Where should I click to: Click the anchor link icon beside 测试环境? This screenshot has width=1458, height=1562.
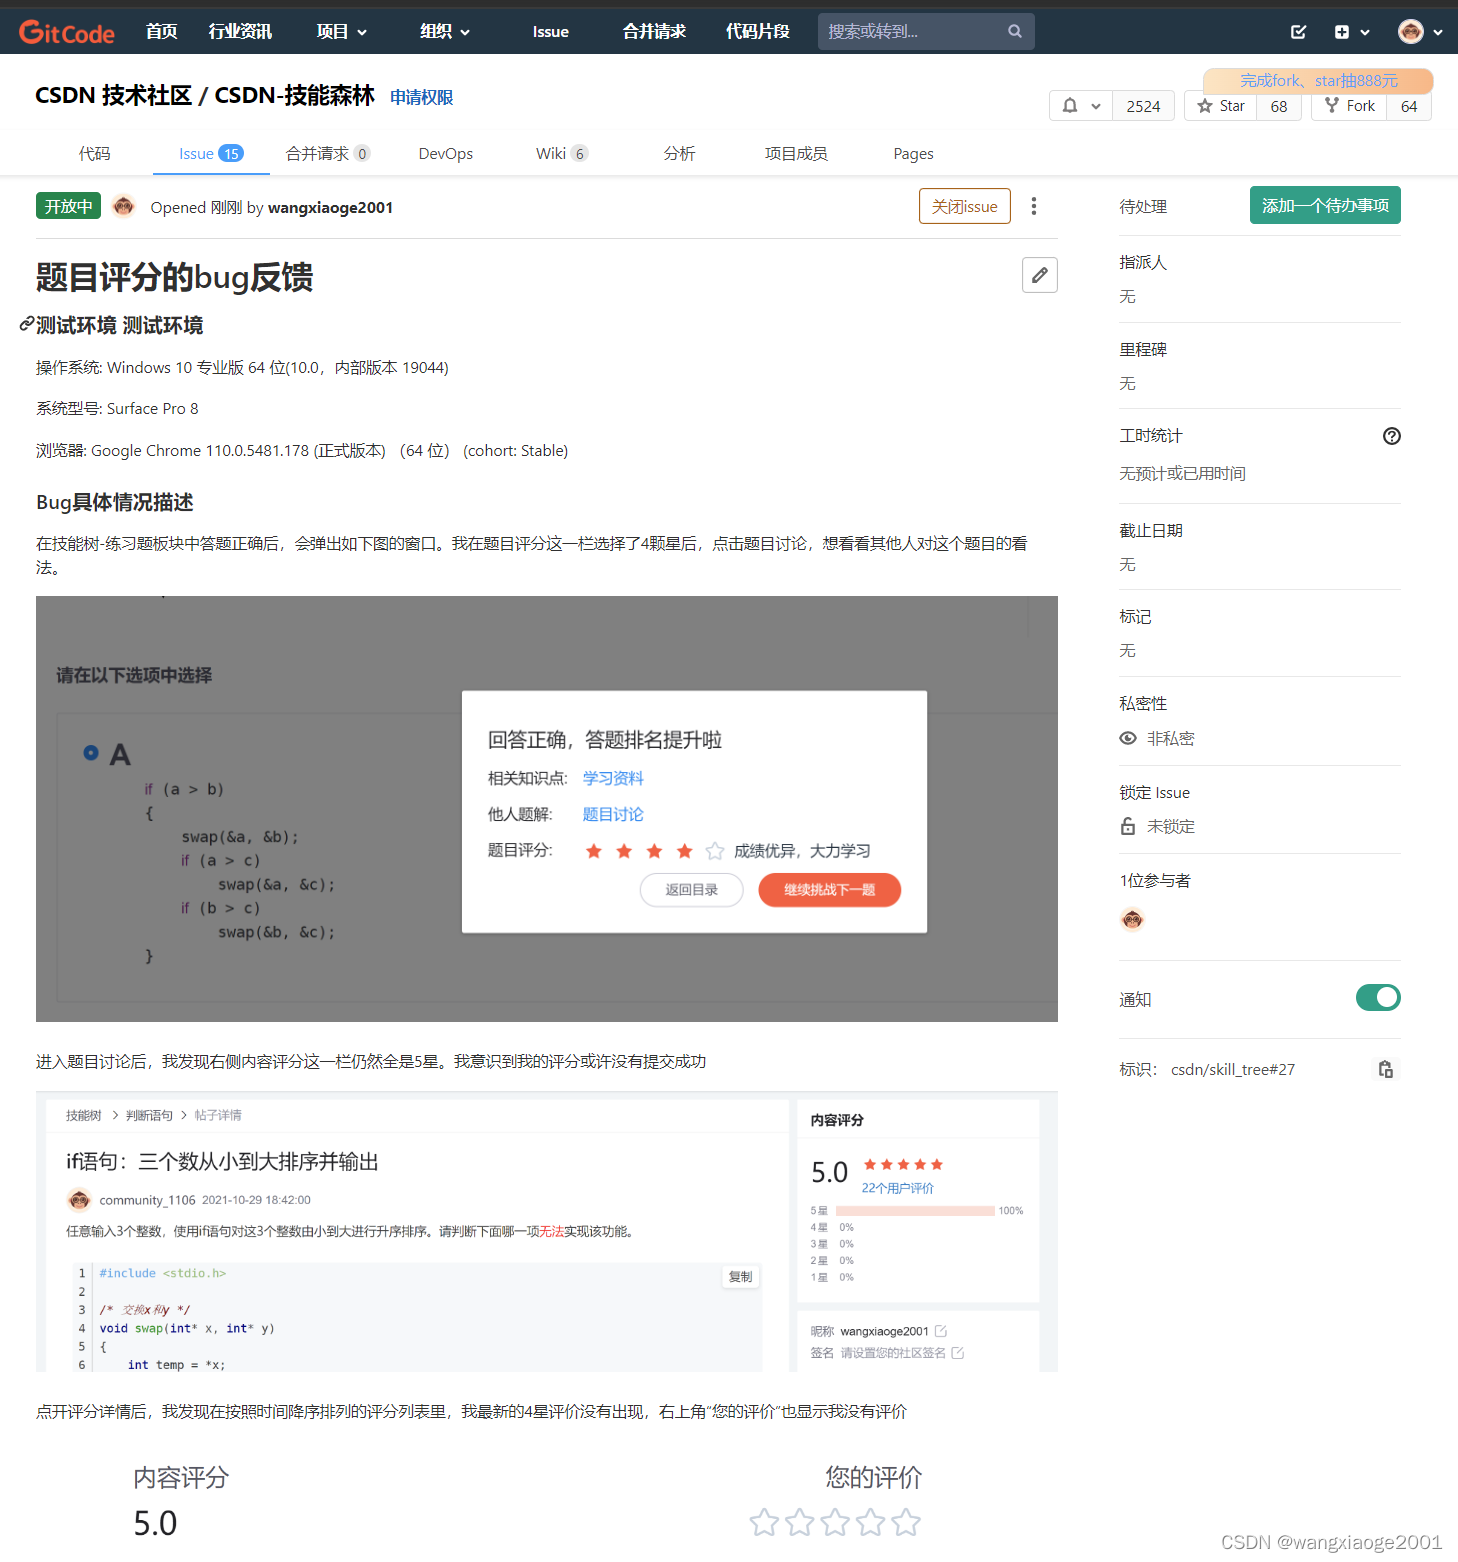click(27, 324)
